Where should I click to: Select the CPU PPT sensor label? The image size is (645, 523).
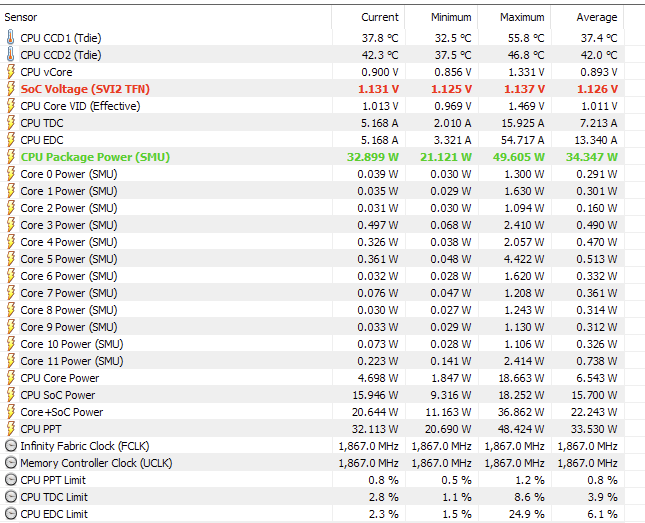[41, 429]
